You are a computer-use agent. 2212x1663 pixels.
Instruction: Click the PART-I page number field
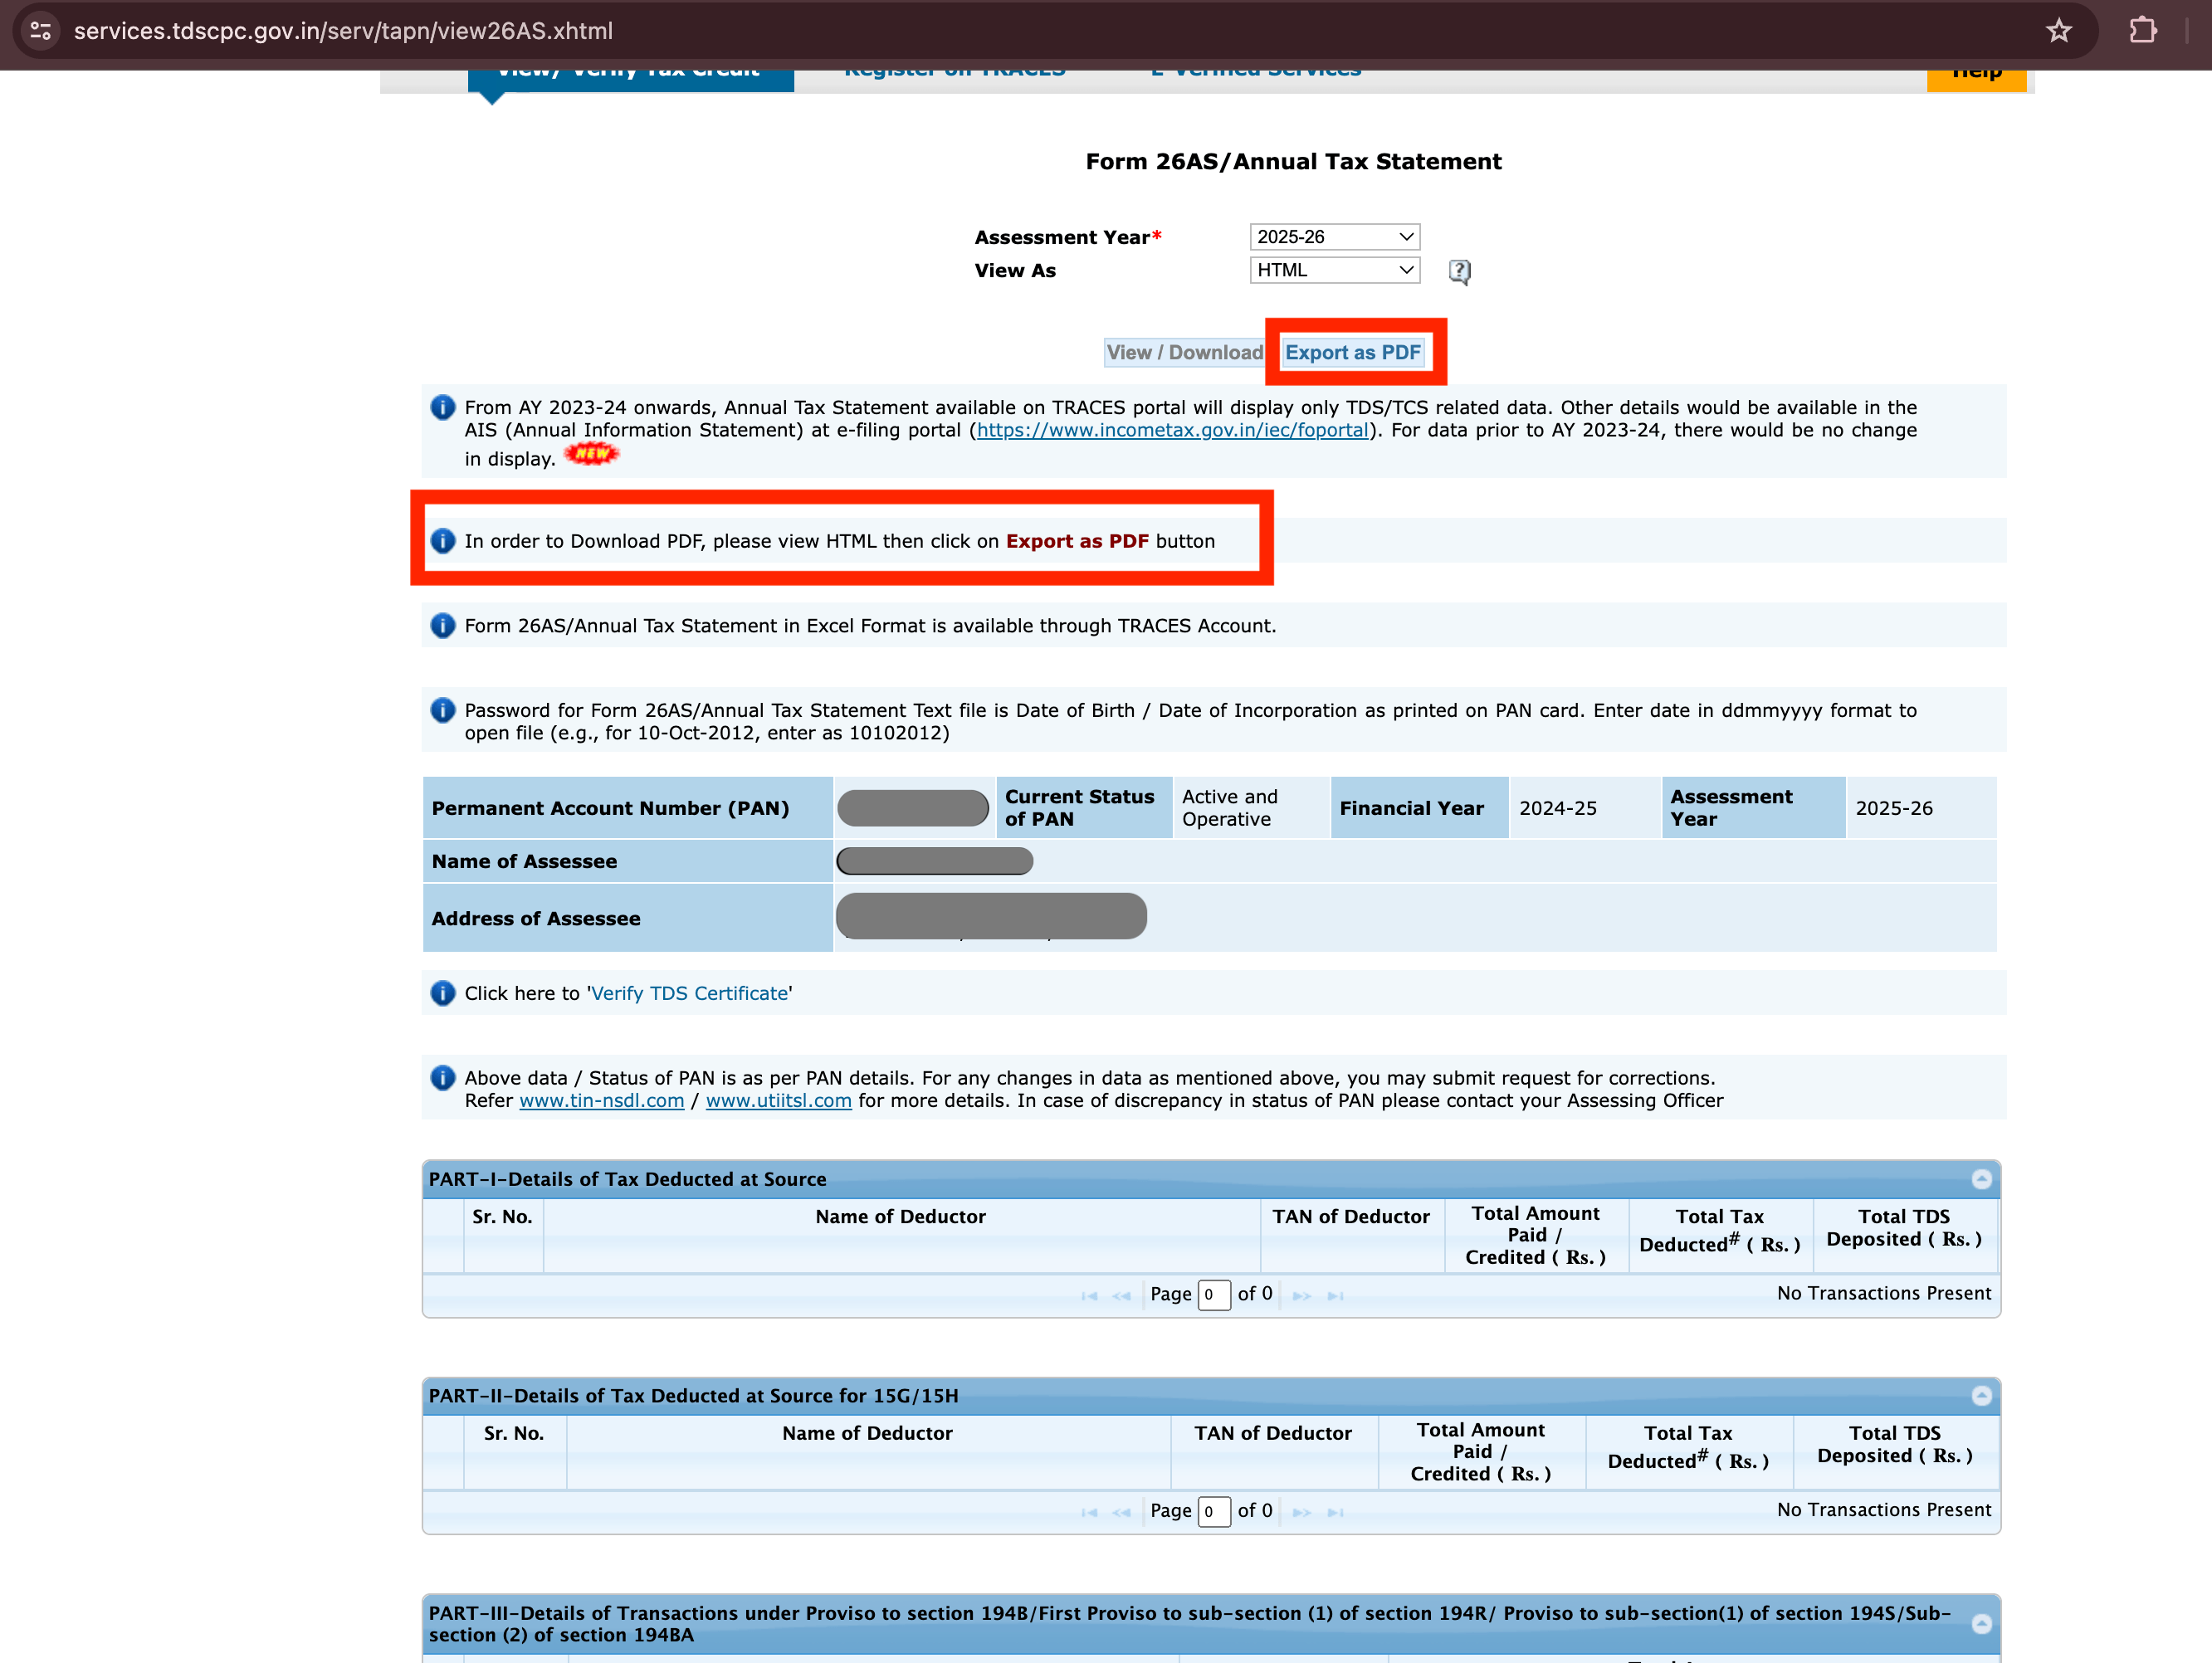pos(1214,1295)
